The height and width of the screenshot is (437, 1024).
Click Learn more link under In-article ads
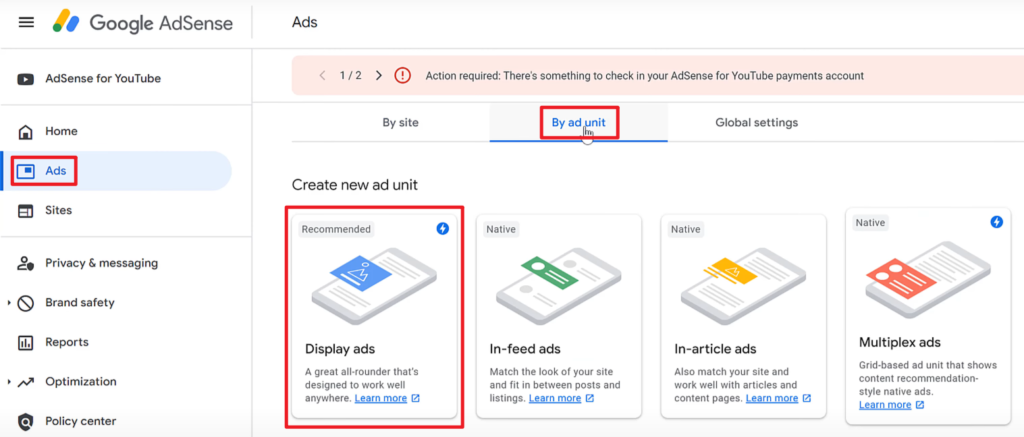tap(772, 398)
